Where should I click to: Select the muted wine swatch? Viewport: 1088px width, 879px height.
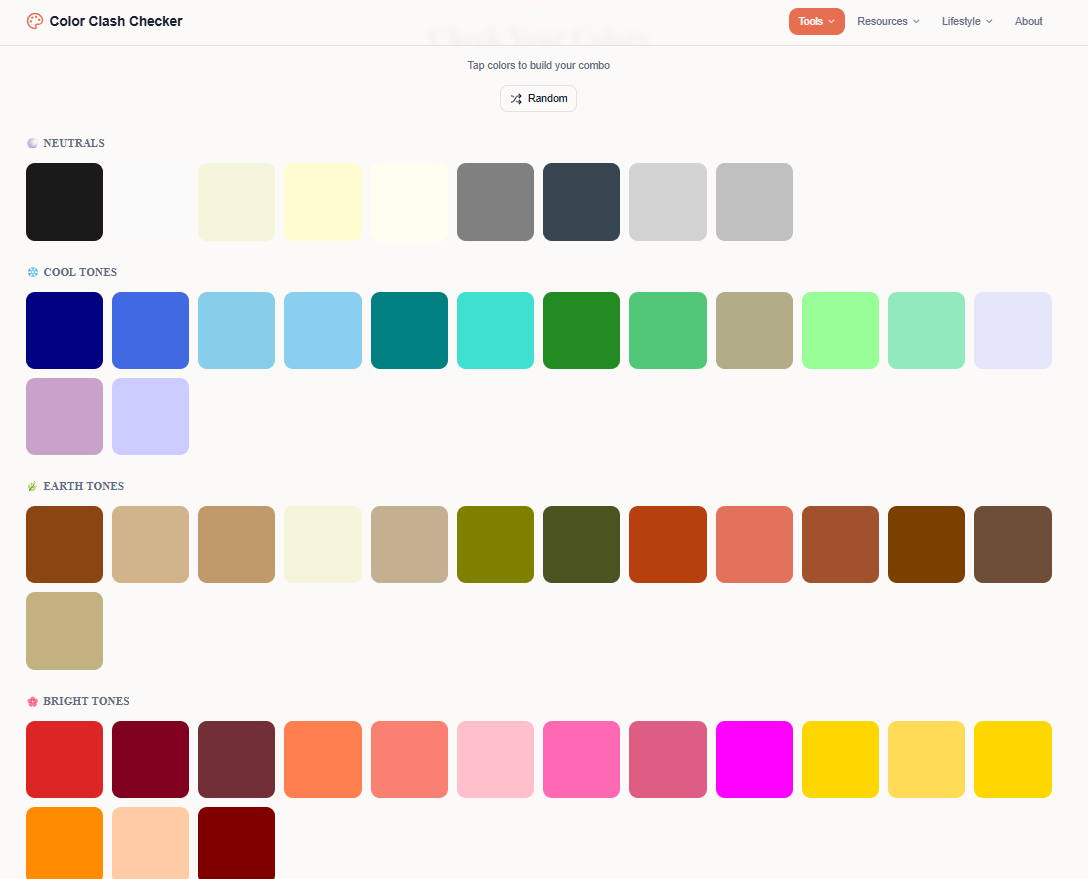237,759
